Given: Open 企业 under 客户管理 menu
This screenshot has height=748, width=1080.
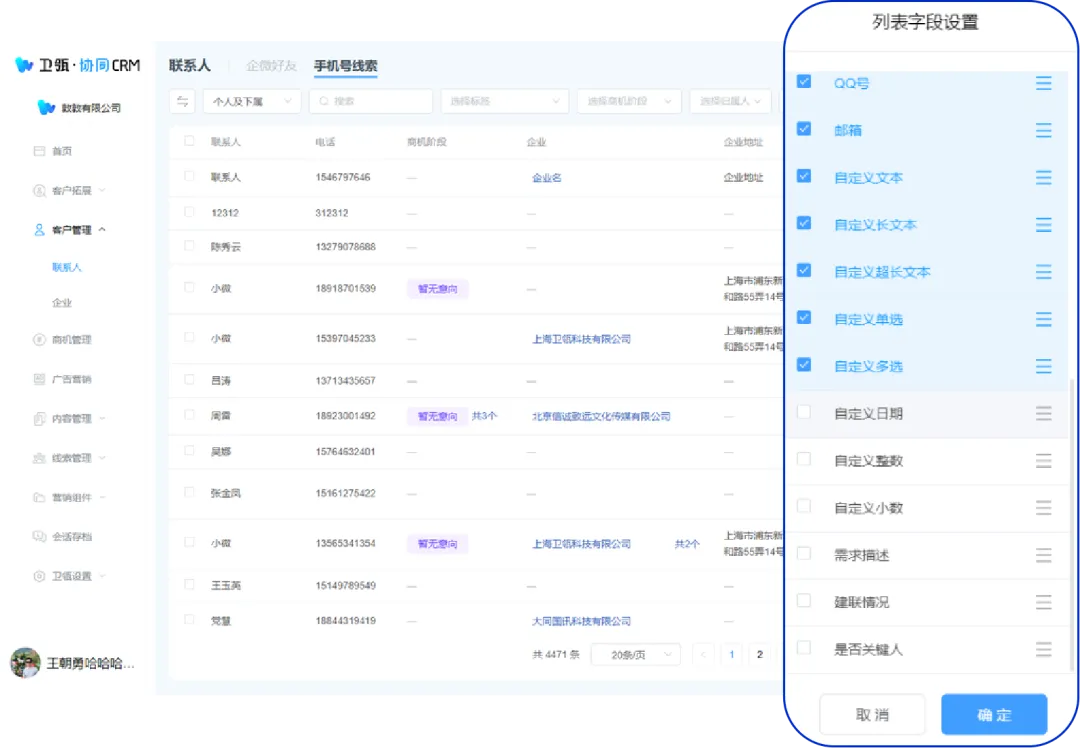Looking at the screenshot, I should point(62,303).
